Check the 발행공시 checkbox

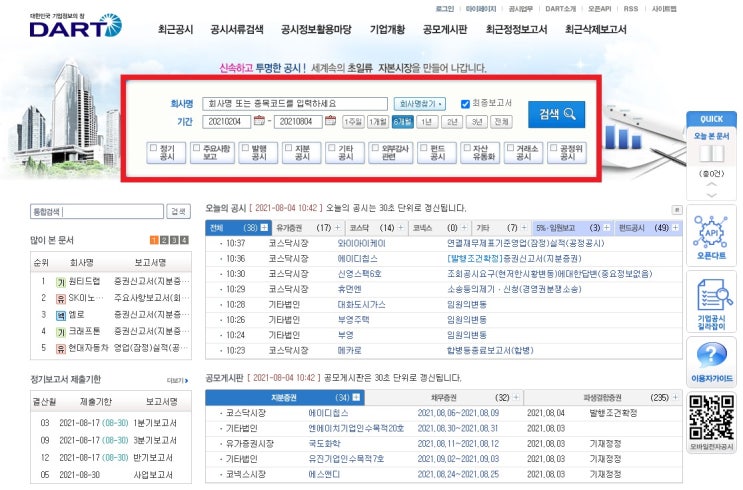(245, 148)
